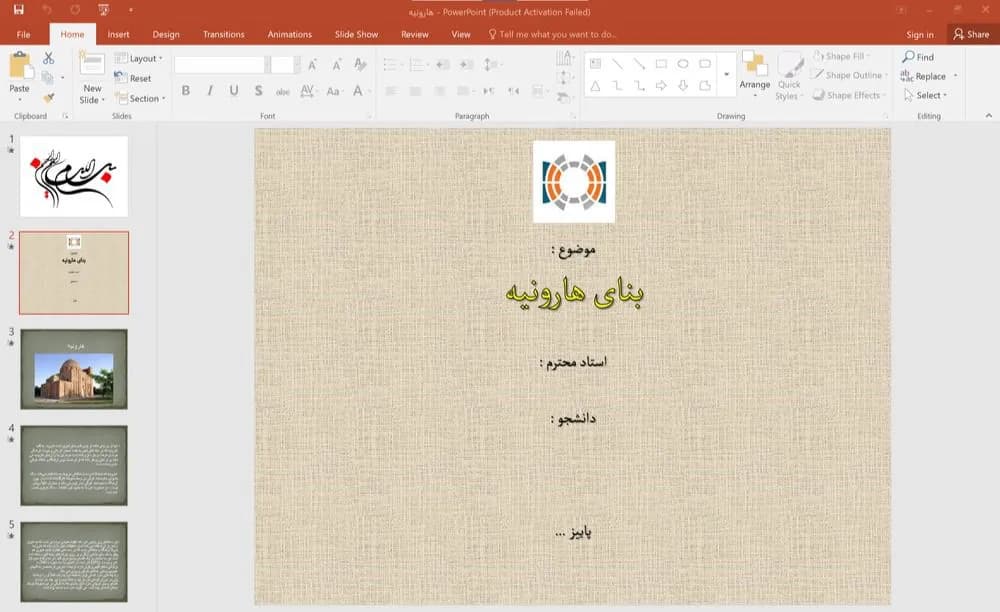The width and height of the screenshot is (1000, 612).
Task: Switch to the Review tab
Action: [415, 34]
